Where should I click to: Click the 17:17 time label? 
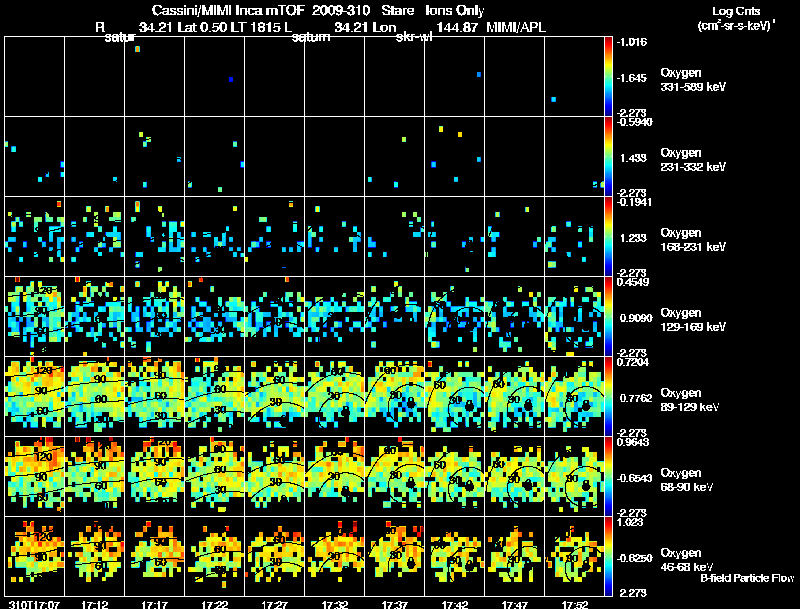154,604
